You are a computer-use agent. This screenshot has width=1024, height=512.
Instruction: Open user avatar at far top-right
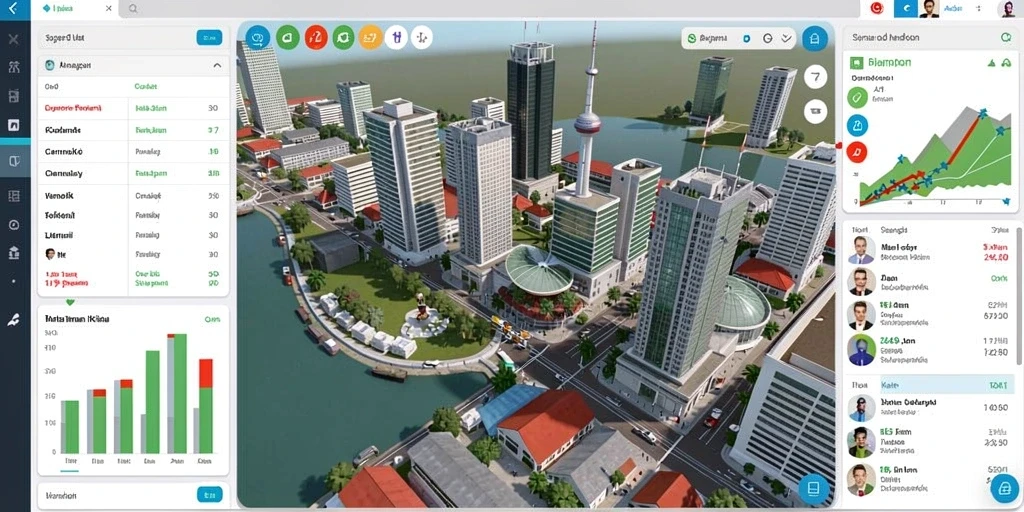[1007, 8]
